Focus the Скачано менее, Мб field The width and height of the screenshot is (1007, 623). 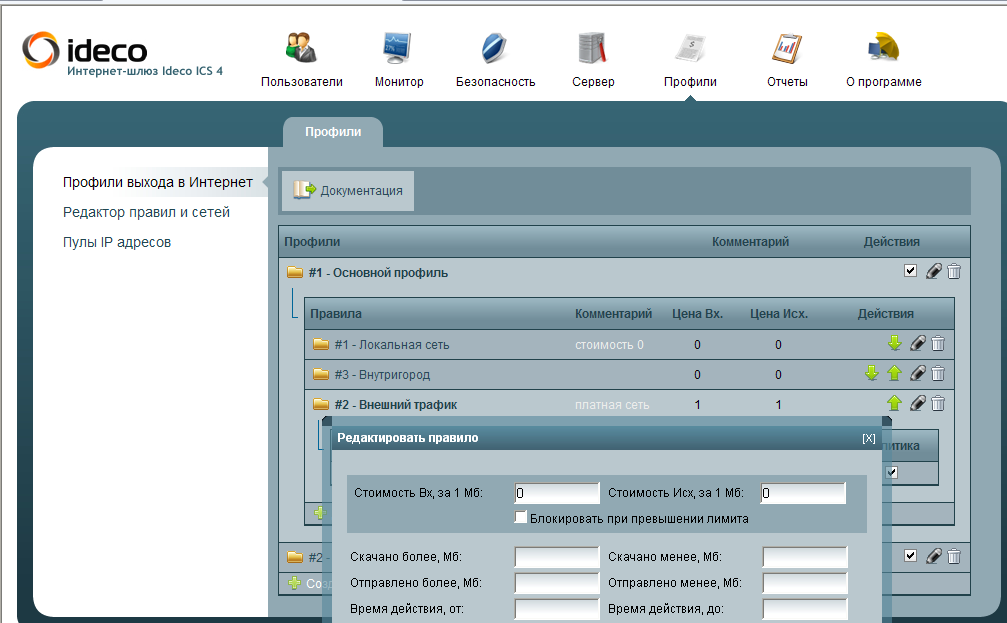pos(805,557)
